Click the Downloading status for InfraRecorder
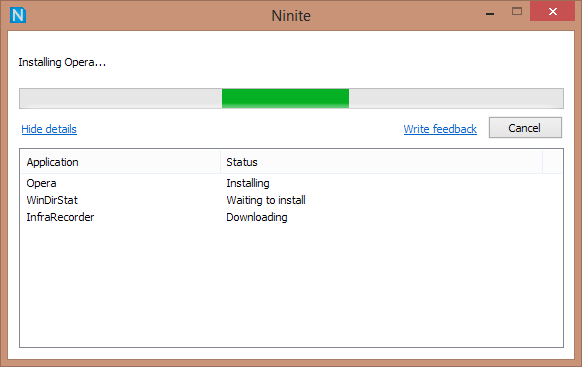This screenshot has width=582, height=367. coord(257,217)
